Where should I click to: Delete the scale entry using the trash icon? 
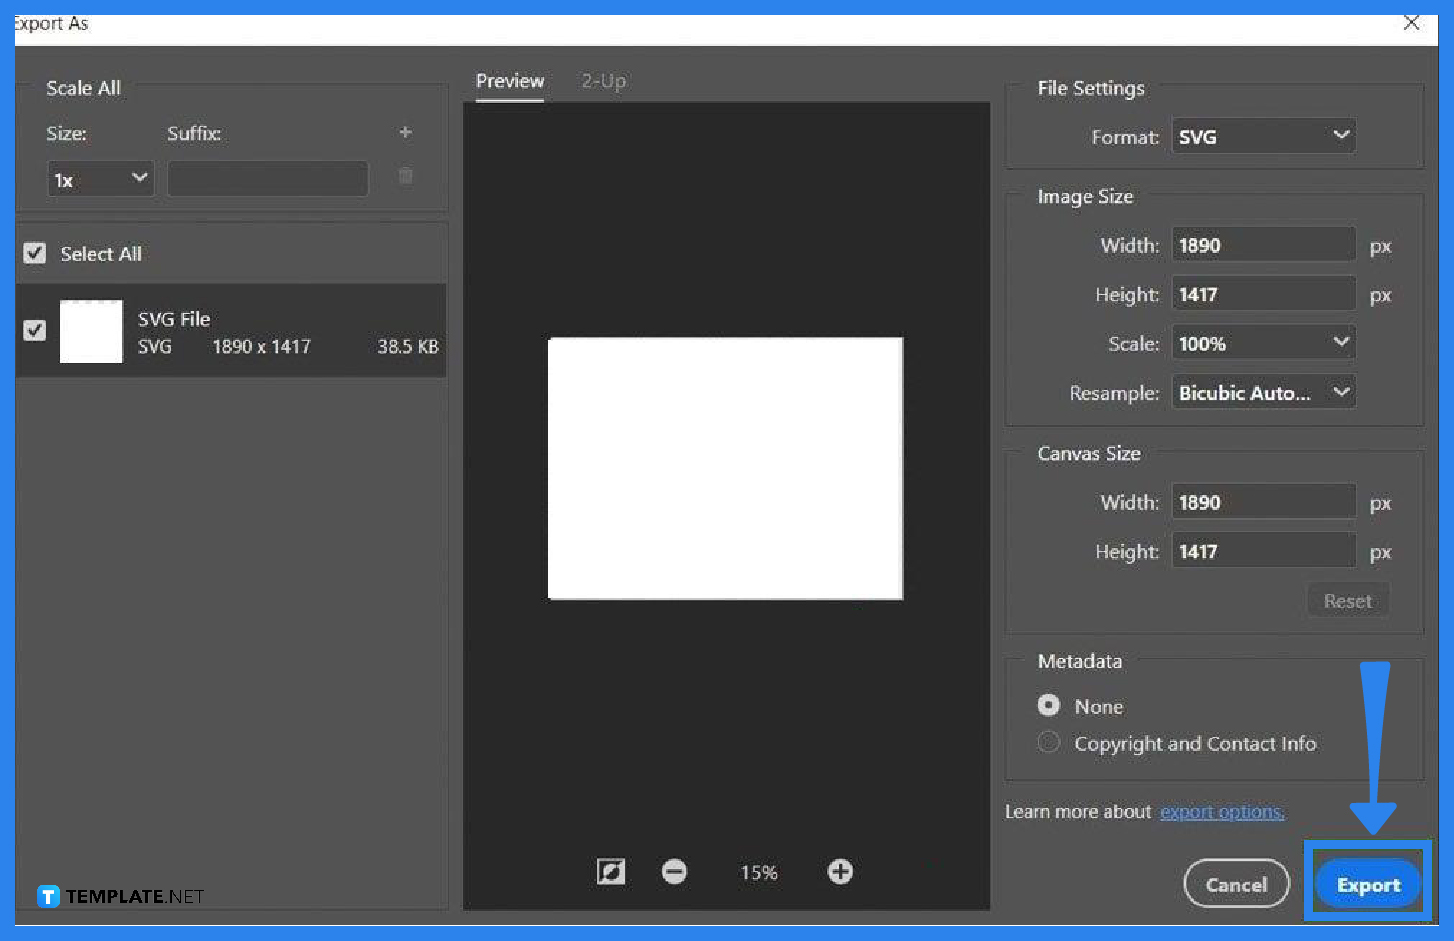pos(405,176)
